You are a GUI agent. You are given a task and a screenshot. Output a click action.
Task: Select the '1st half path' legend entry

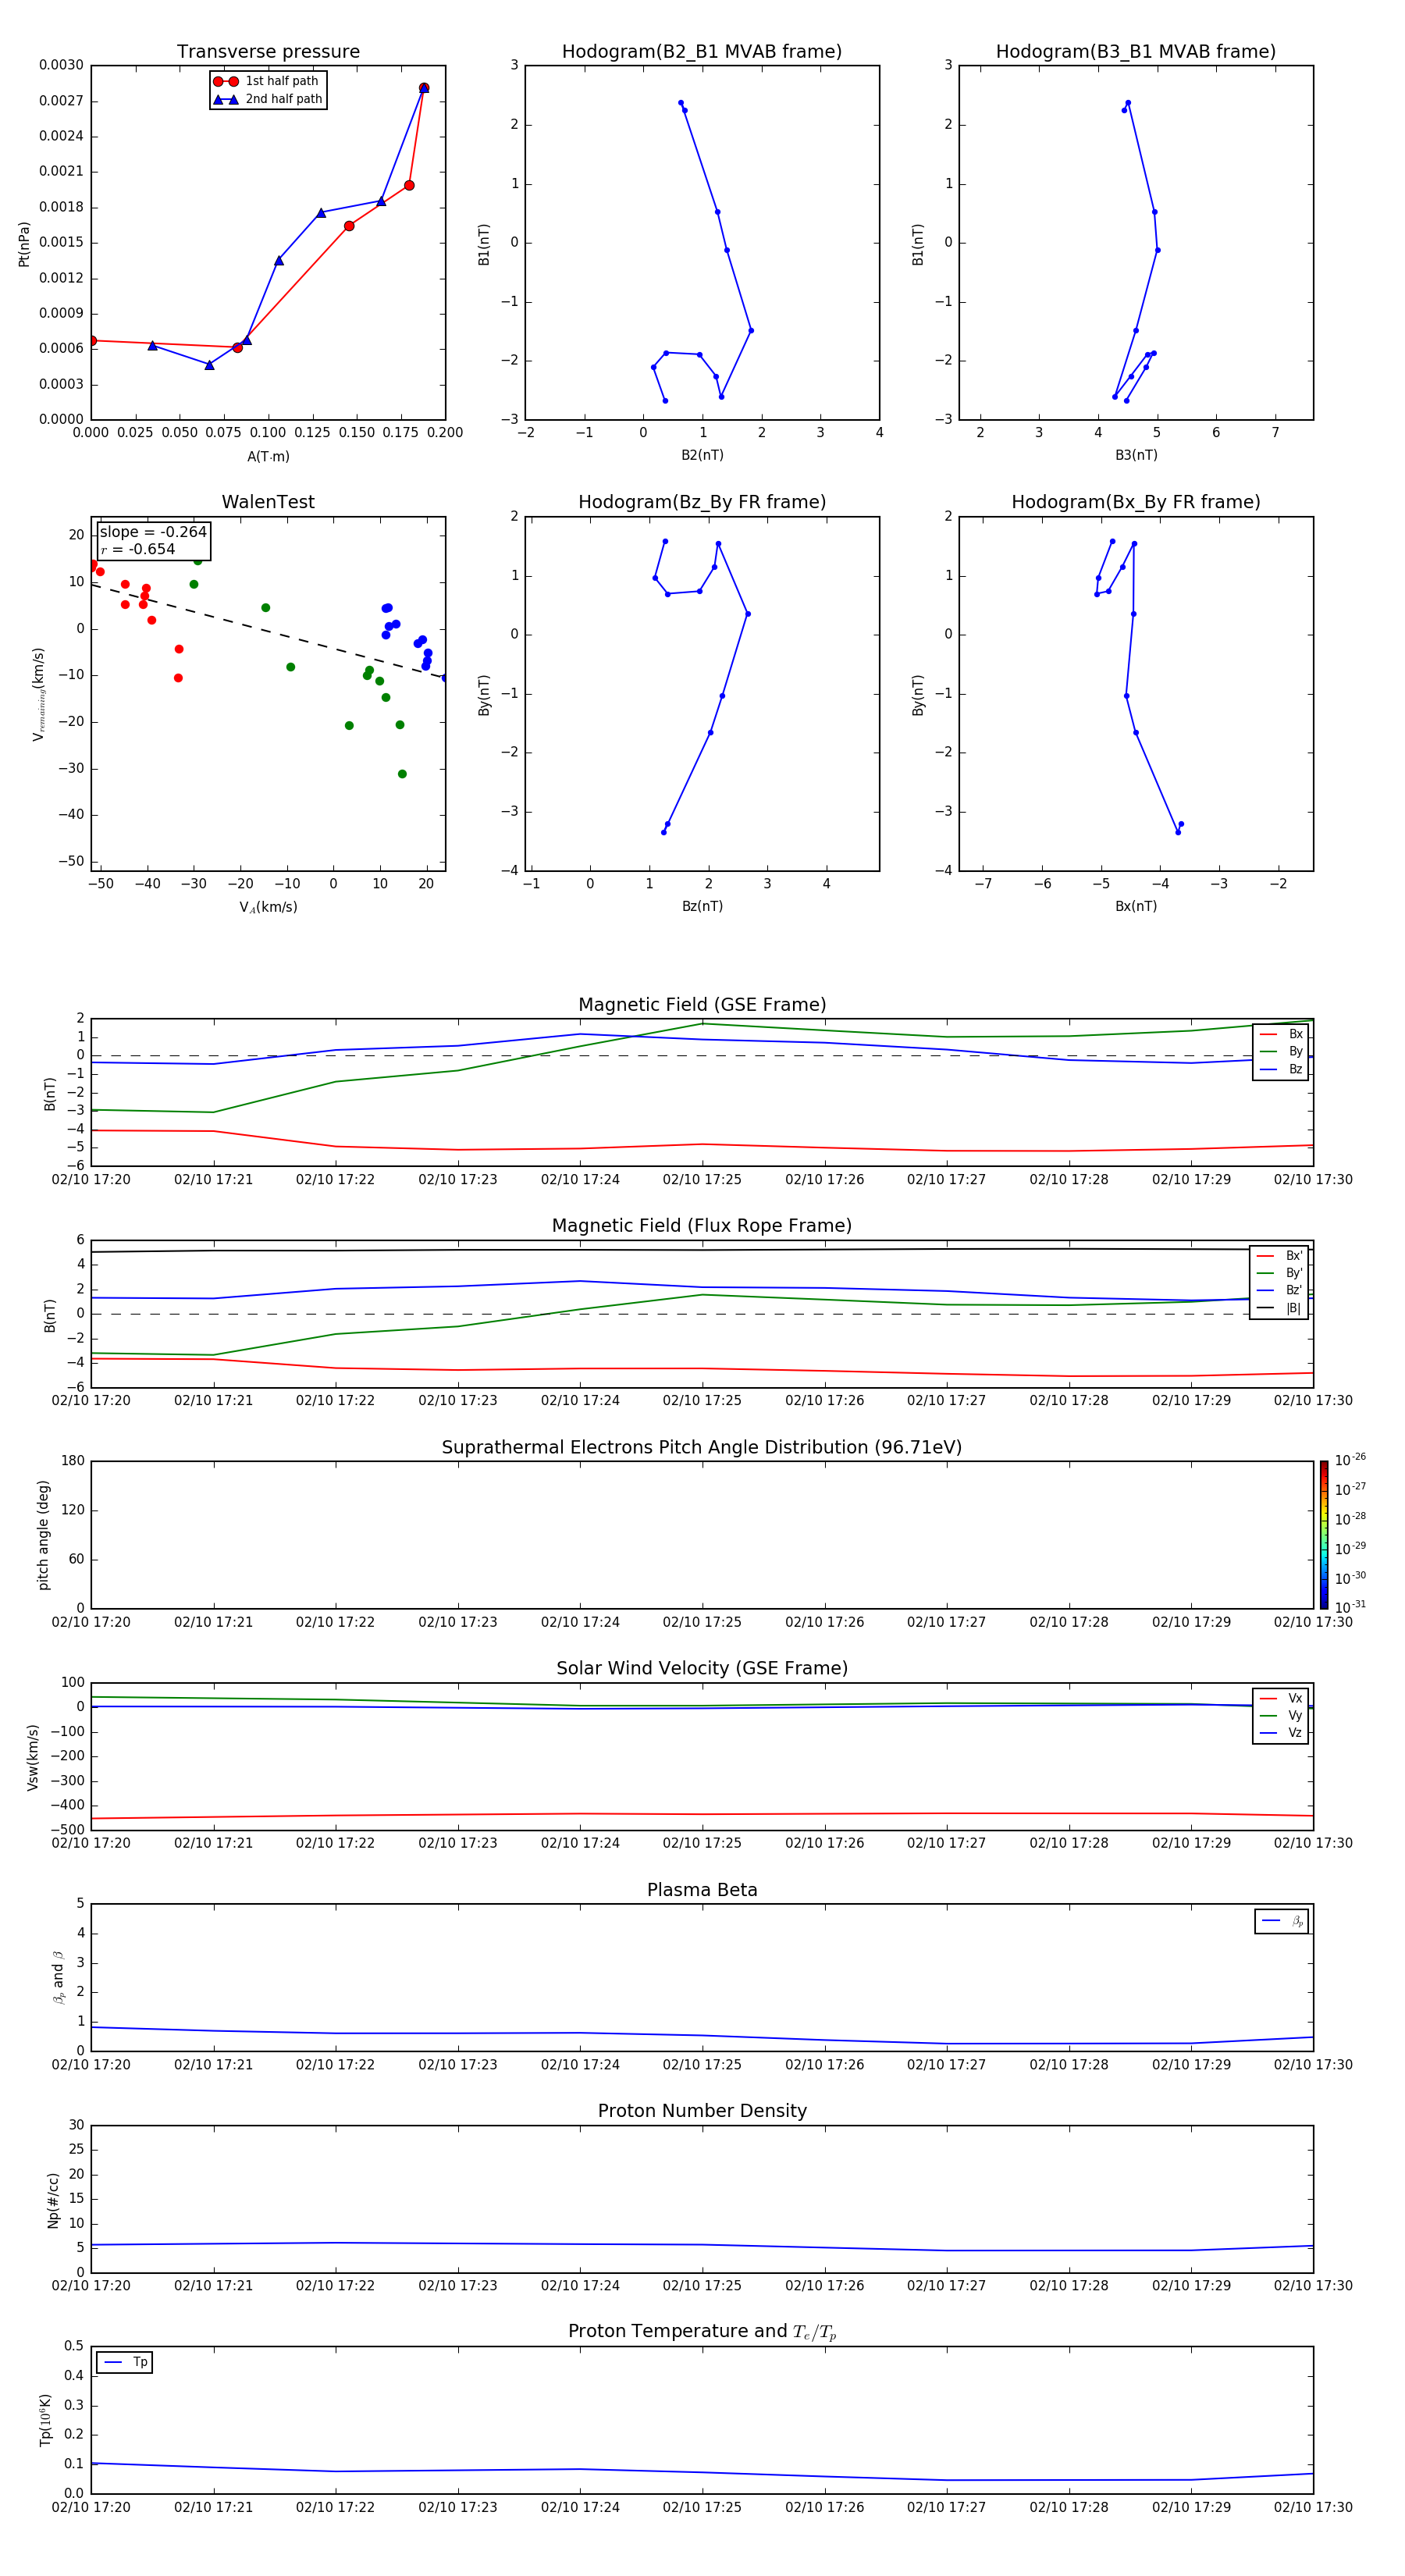tap(267, 81)
